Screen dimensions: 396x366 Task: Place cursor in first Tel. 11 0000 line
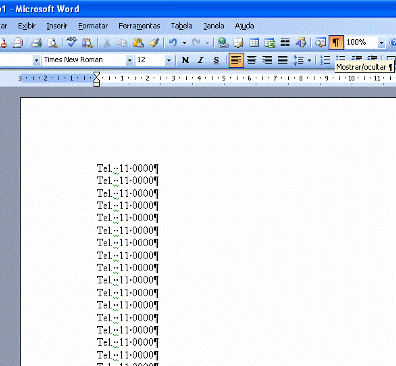pyautogui.click(x=128, y=168)
